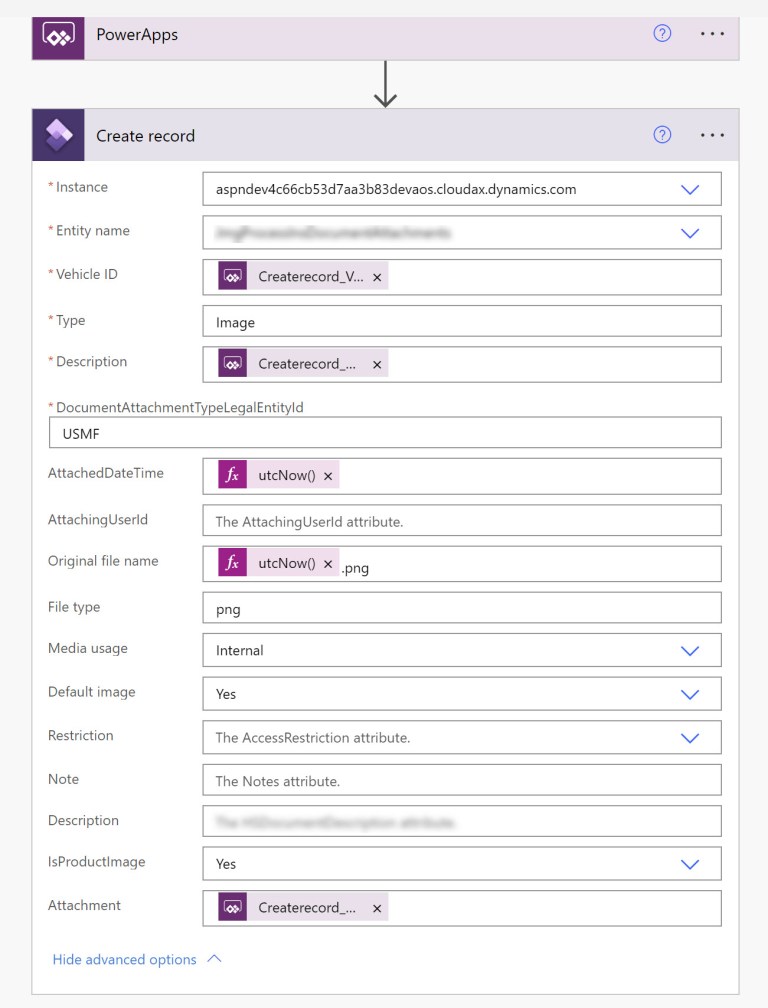This screenshot has height=1008, width=768.
Task: Click the Note attribute input field
Action: click(x=461, y=780)
